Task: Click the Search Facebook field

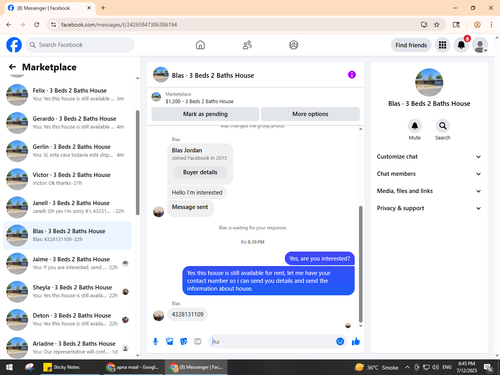Action: point(80,45)
